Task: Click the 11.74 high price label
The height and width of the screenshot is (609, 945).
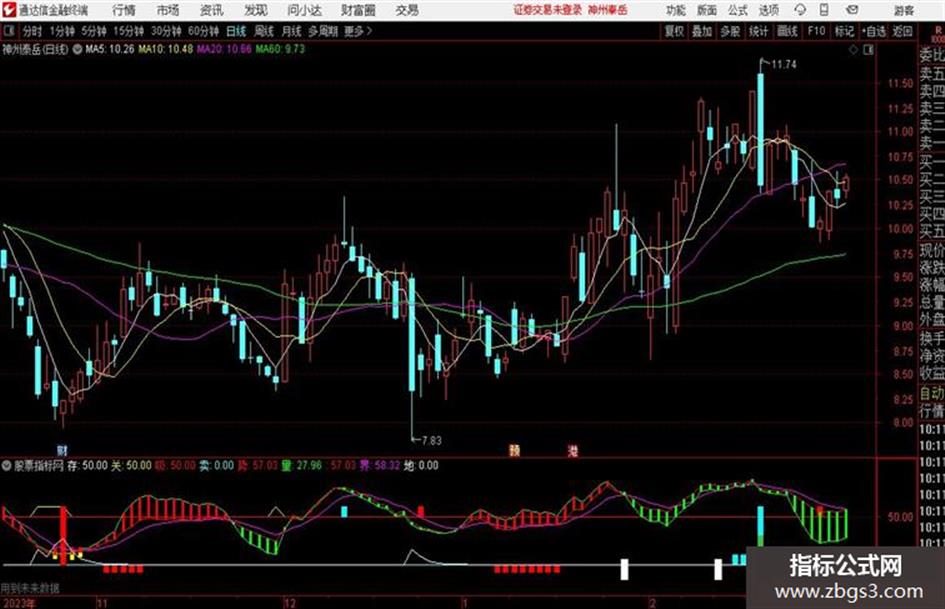Action: tap(784, 65)
